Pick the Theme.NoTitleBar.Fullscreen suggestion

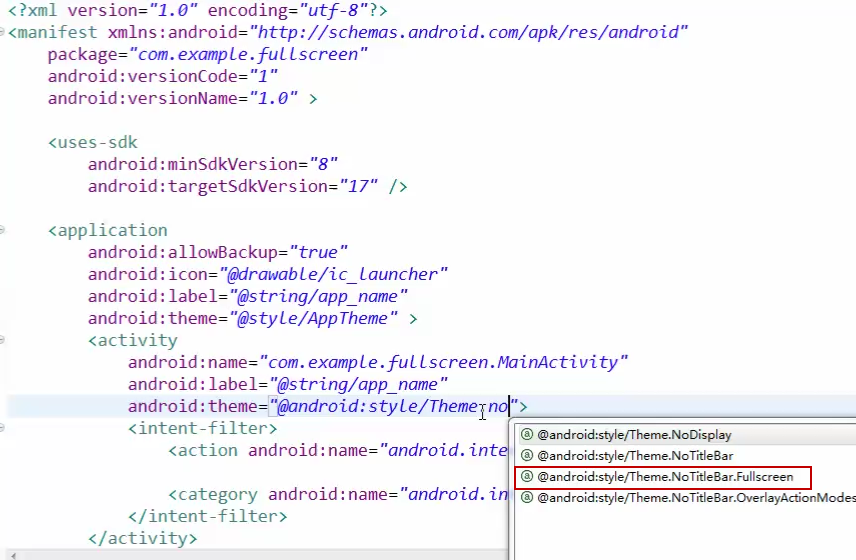click(663, 477)
